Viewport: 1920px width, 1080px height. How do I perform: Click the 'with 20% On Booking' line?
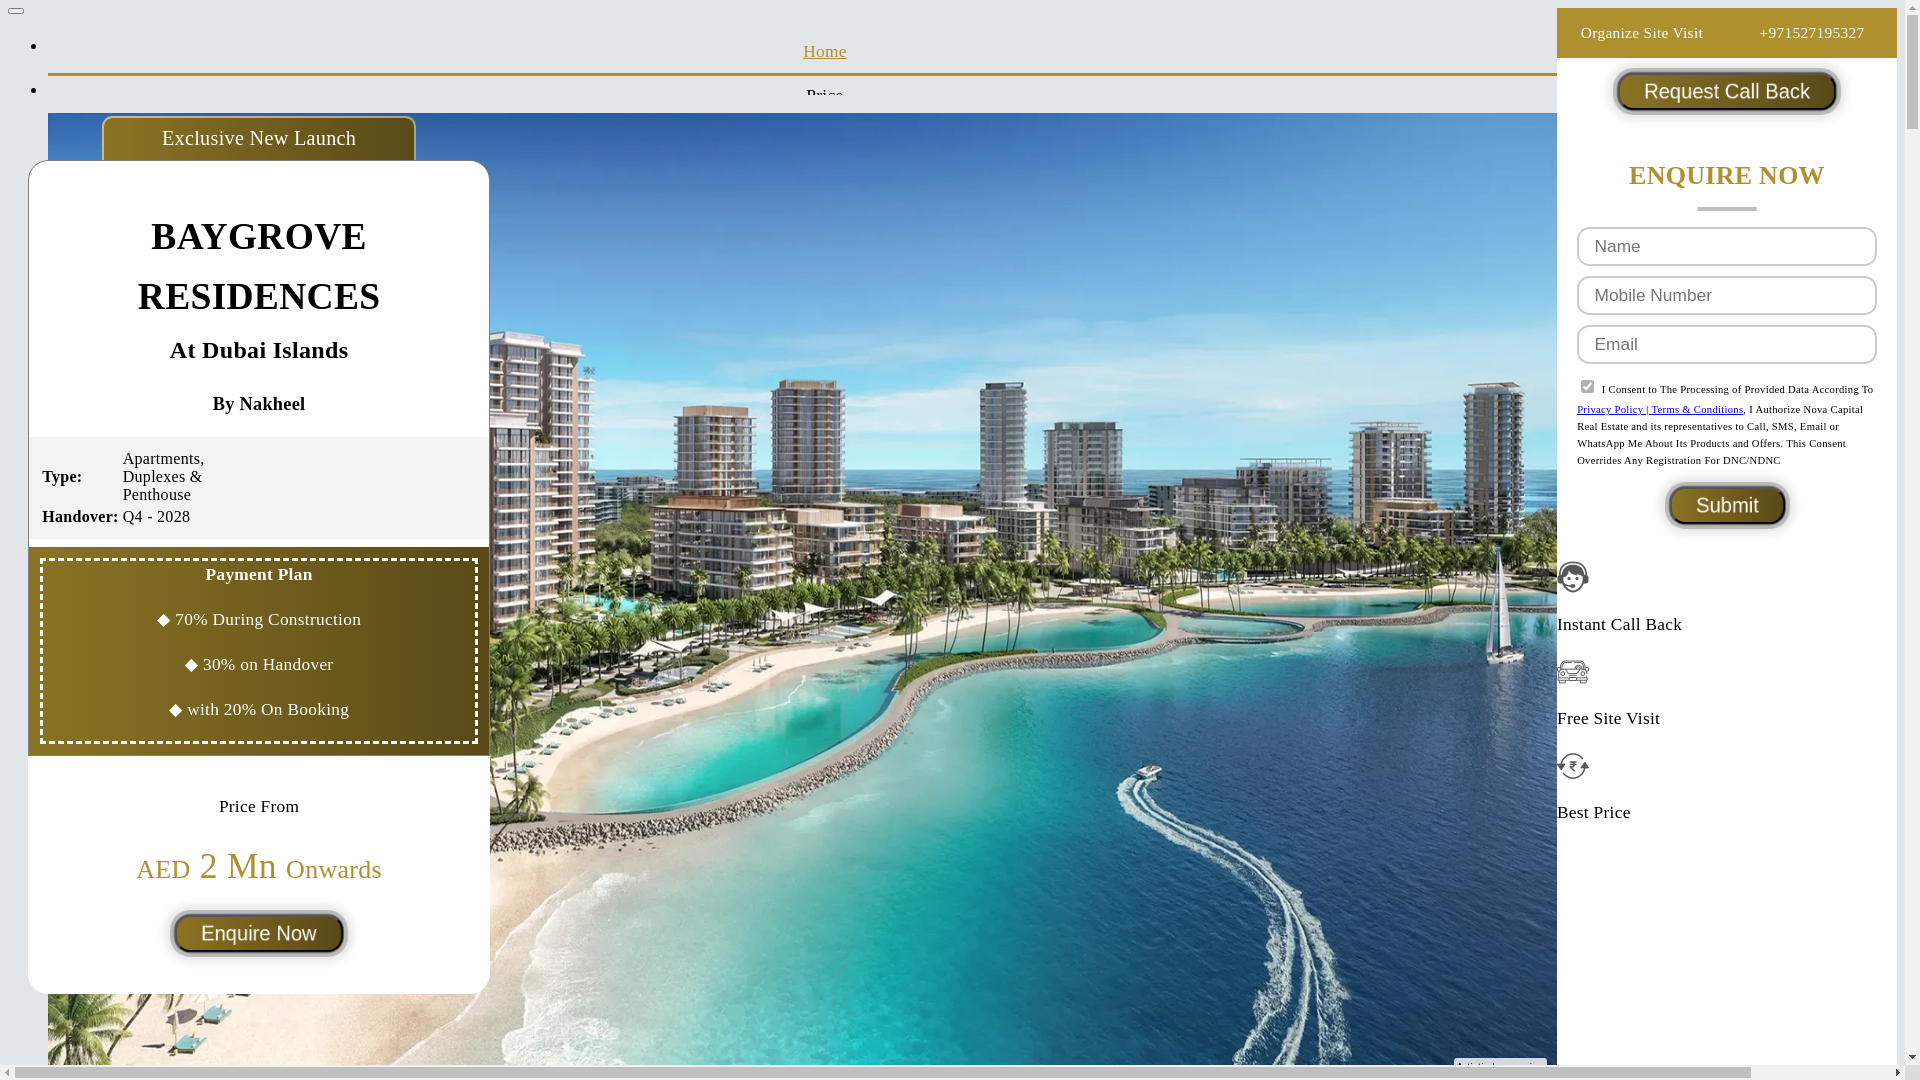pos(259,710)
